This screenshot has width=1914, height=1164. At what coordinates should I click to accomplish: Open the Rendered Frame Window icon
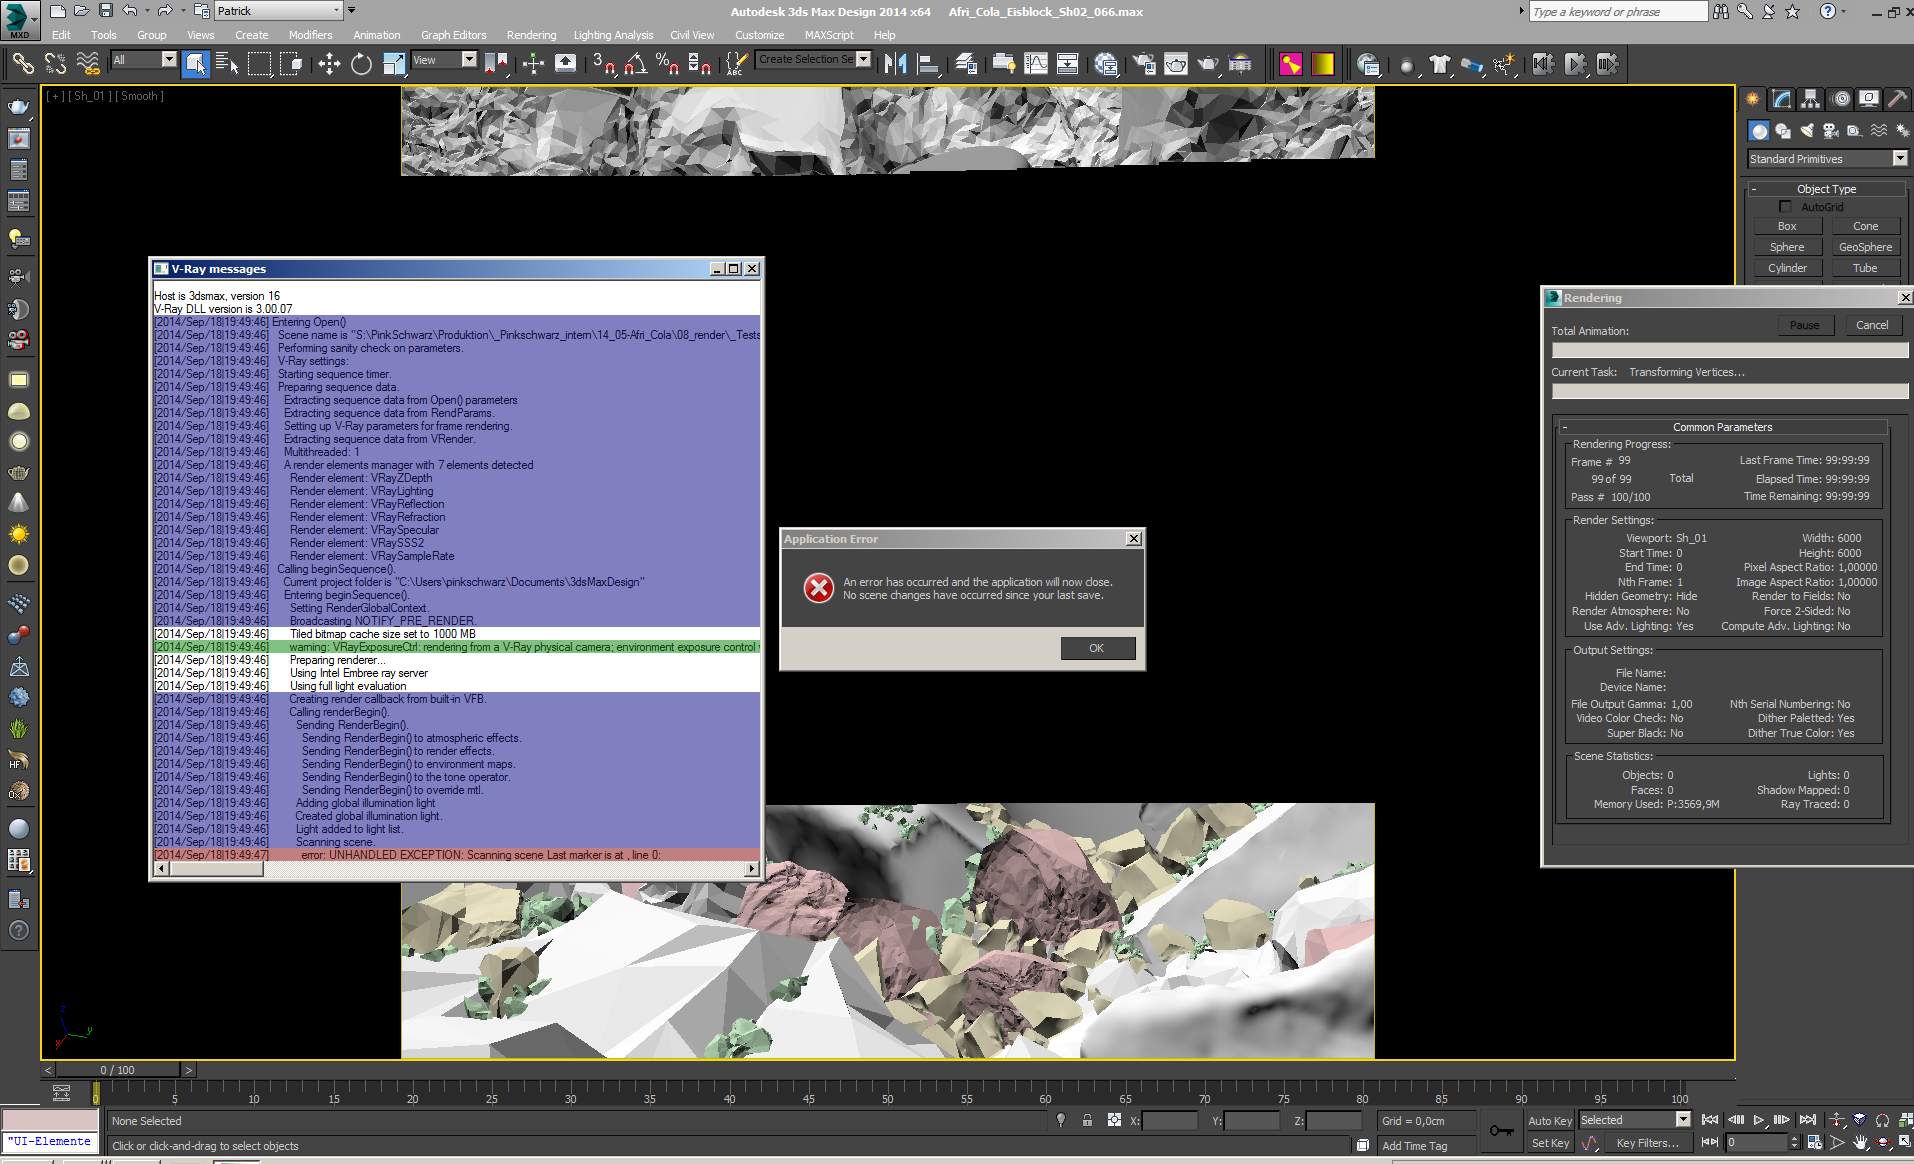point(1176,64)
